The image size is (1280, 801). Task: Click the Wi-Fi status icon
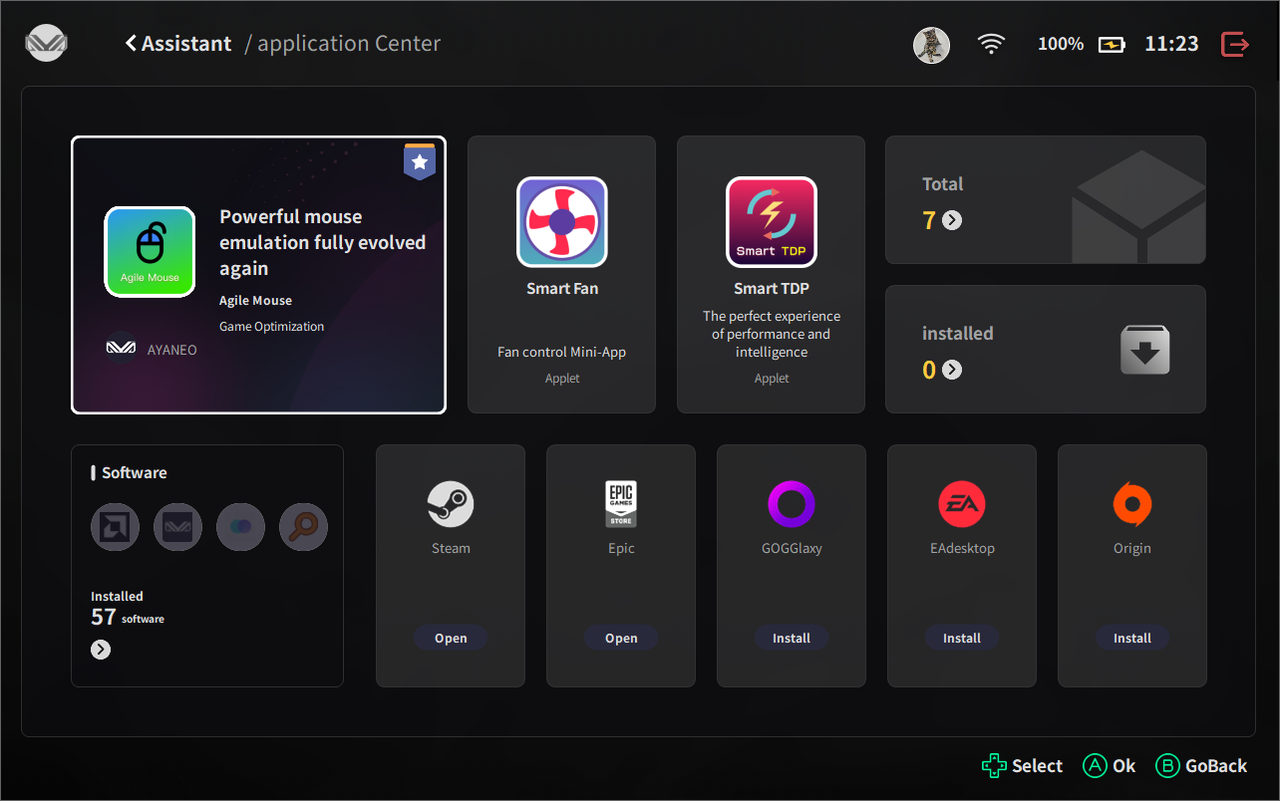tap(991, 44)
